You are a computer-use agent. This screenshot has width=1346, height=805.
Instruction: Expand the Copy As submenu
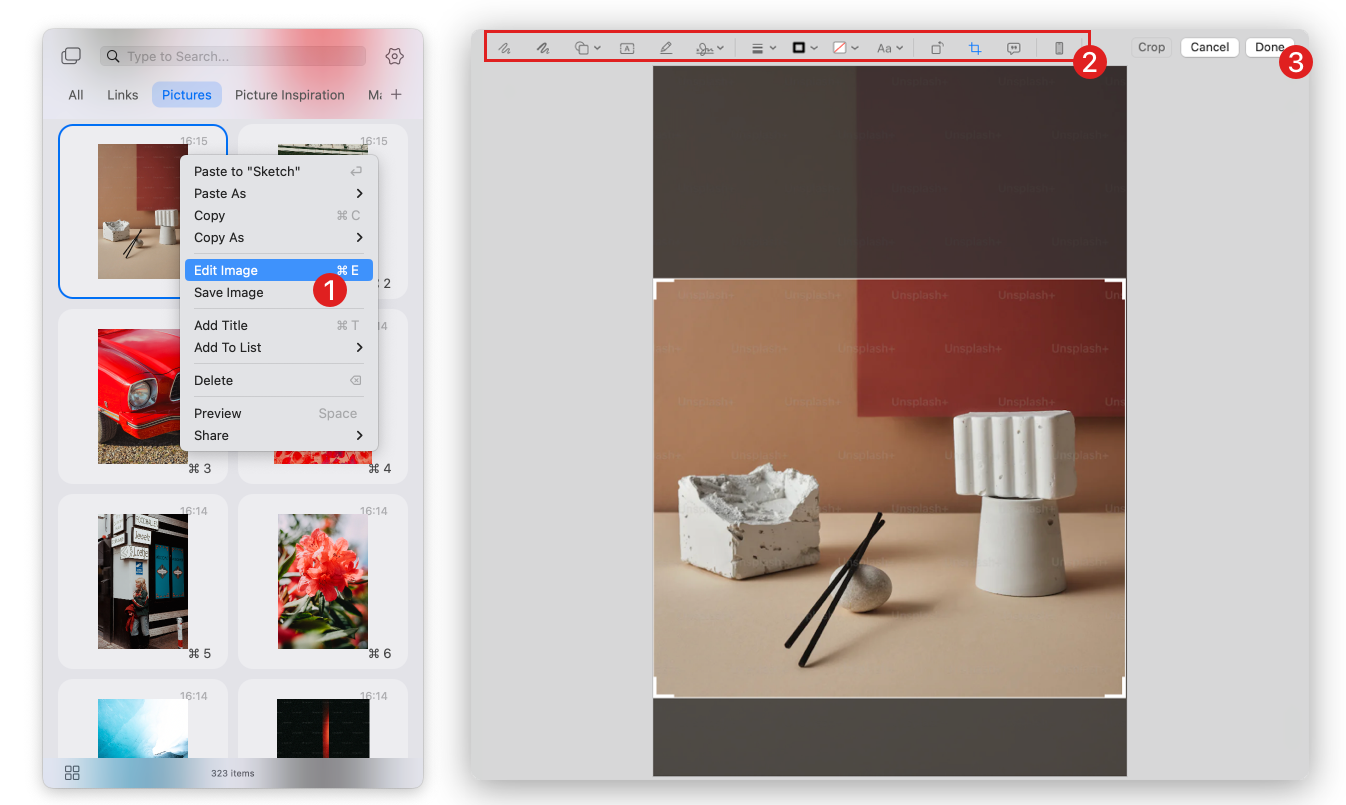(279, 237)
